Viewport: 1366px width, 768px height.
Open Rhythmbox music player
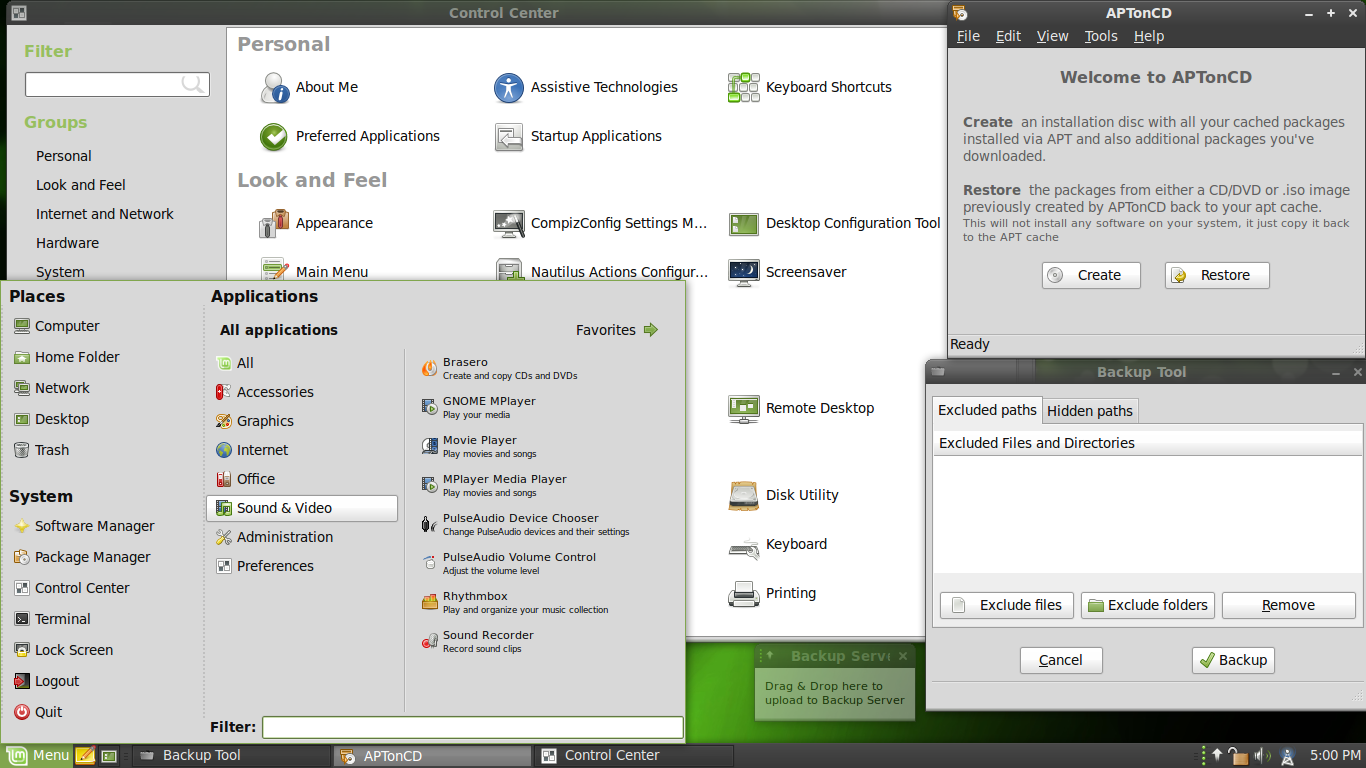(x=514, y=602)
